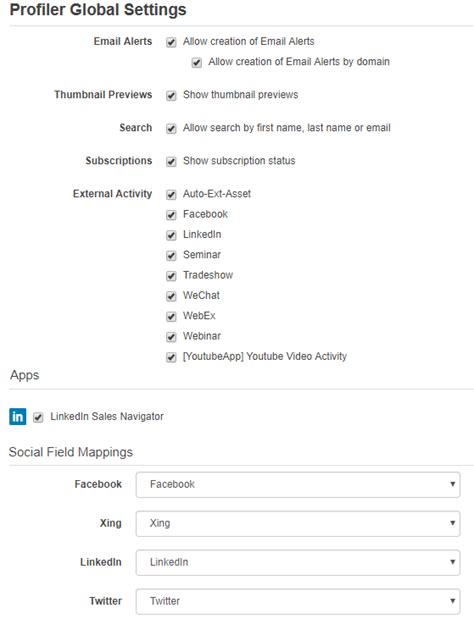The image size is (474, 619).
Task: Disable the Seminar external activity
Action: [171, 255]
